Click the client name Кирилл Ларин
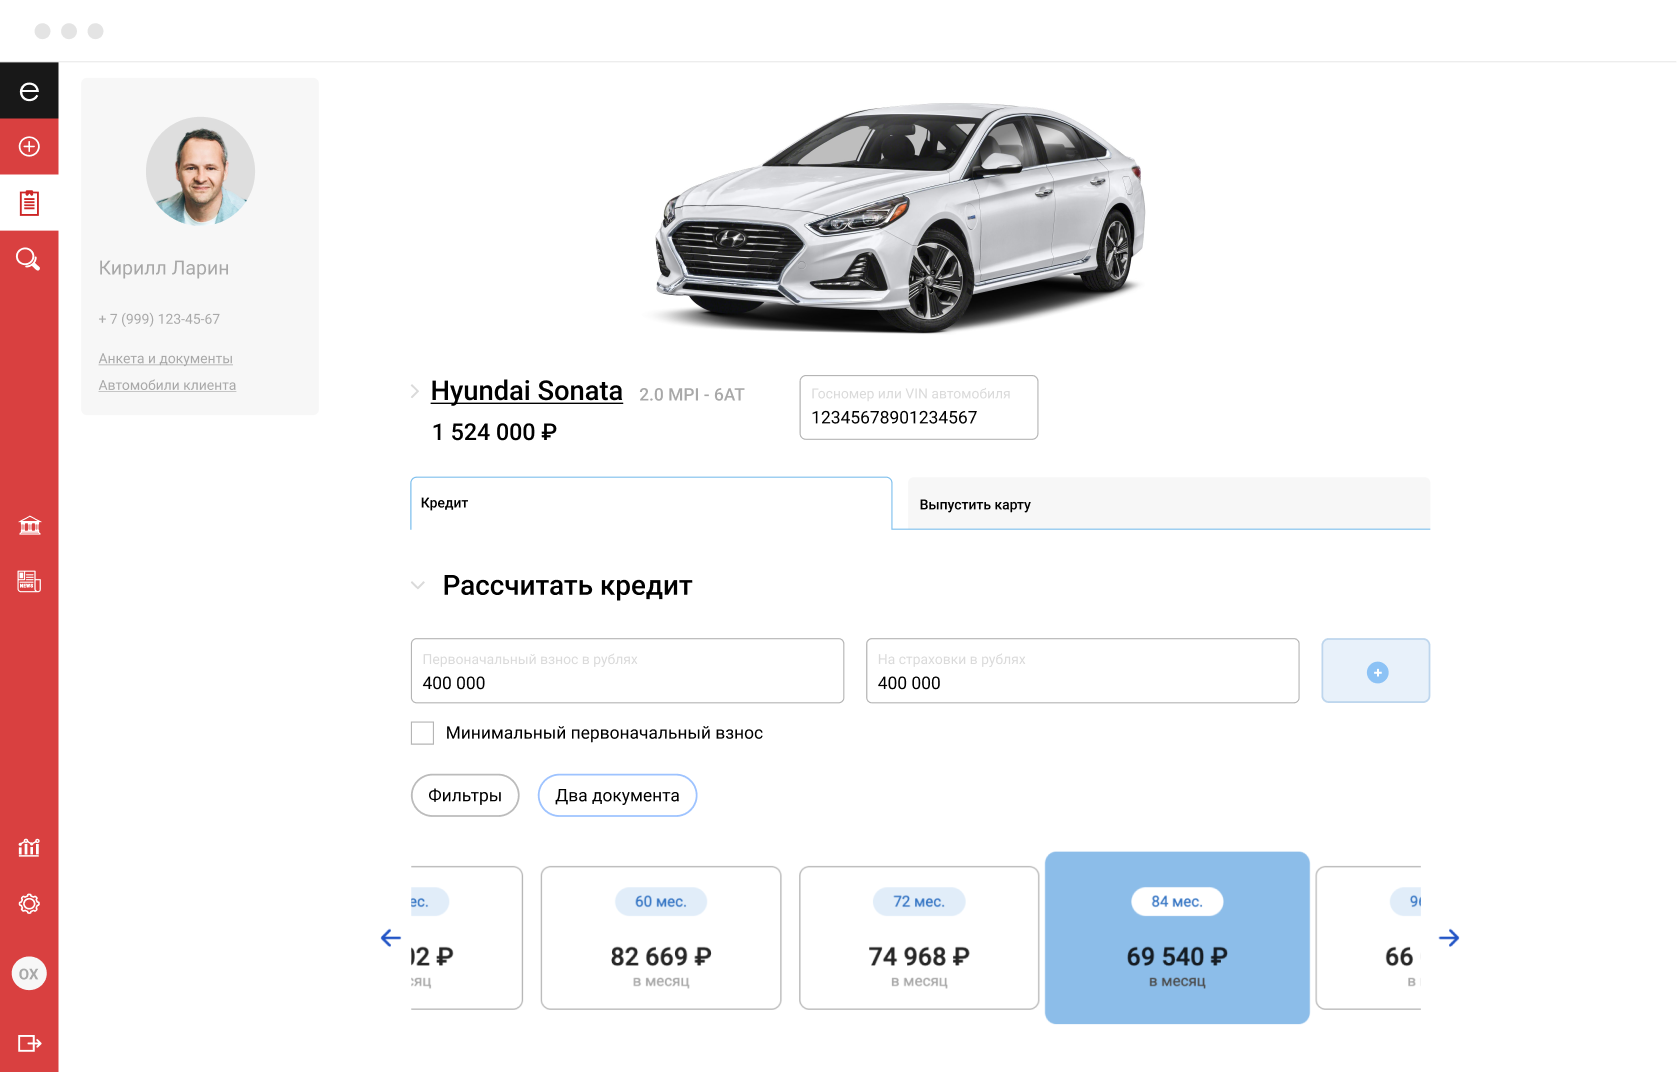1677x1072 pixels. [164, 268]
